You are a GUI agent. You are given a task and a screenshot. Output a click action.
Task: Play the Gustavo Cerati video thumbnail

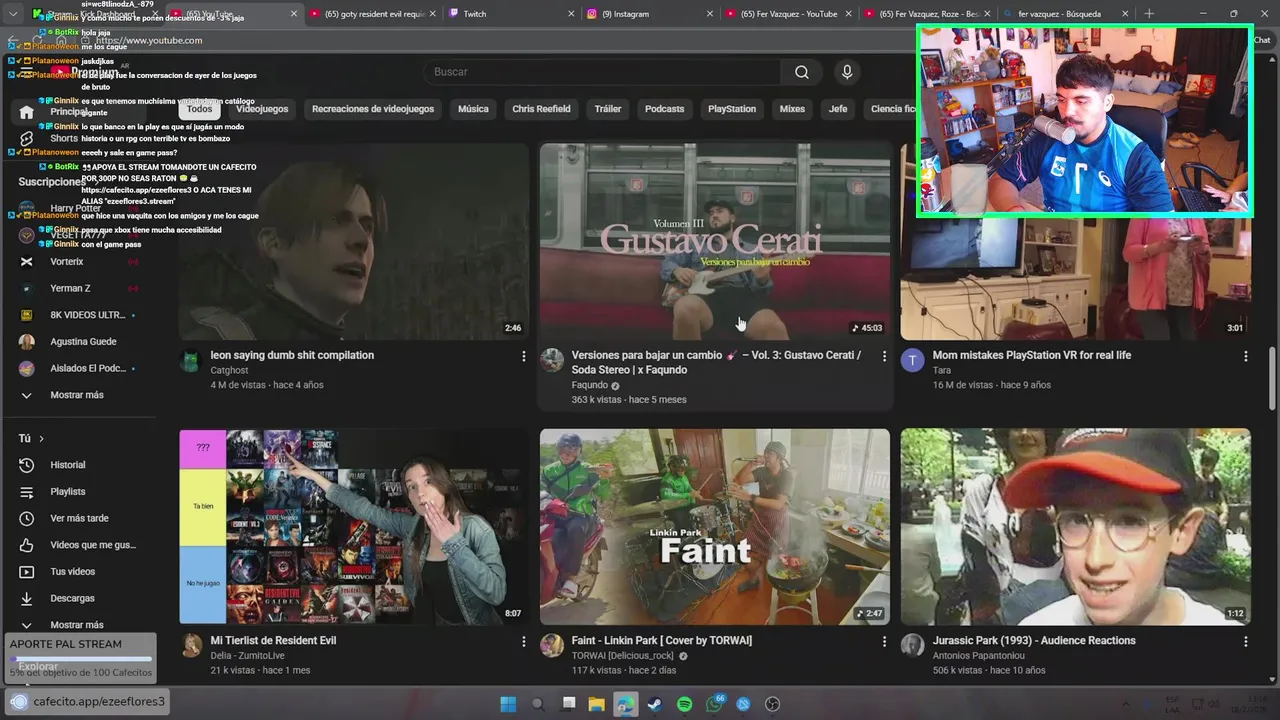click(714, 241)
